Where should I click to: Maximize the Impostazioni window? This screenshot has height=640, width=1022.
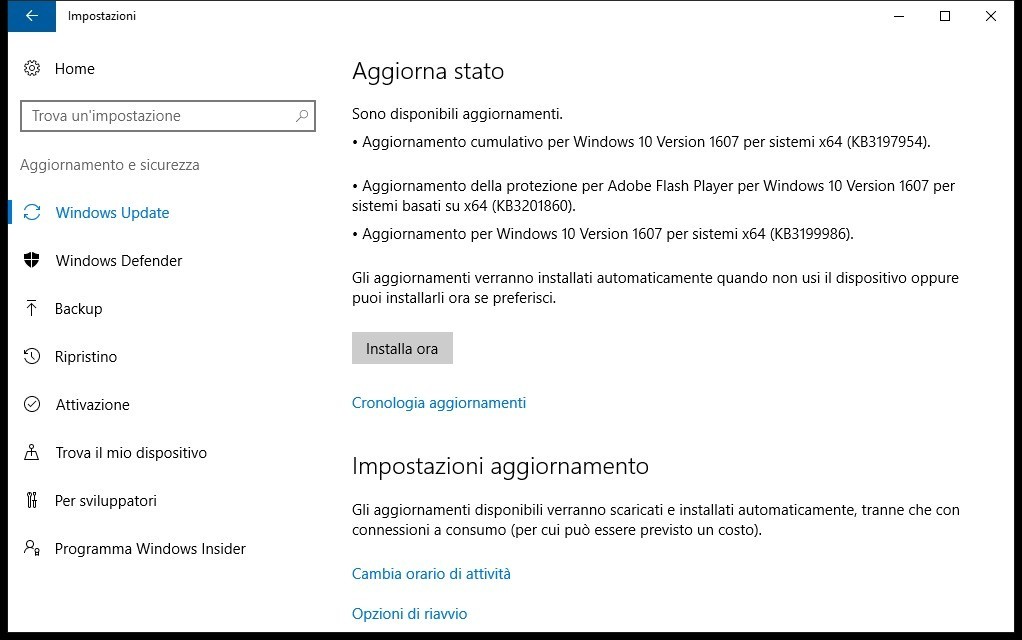pos(945,16)
